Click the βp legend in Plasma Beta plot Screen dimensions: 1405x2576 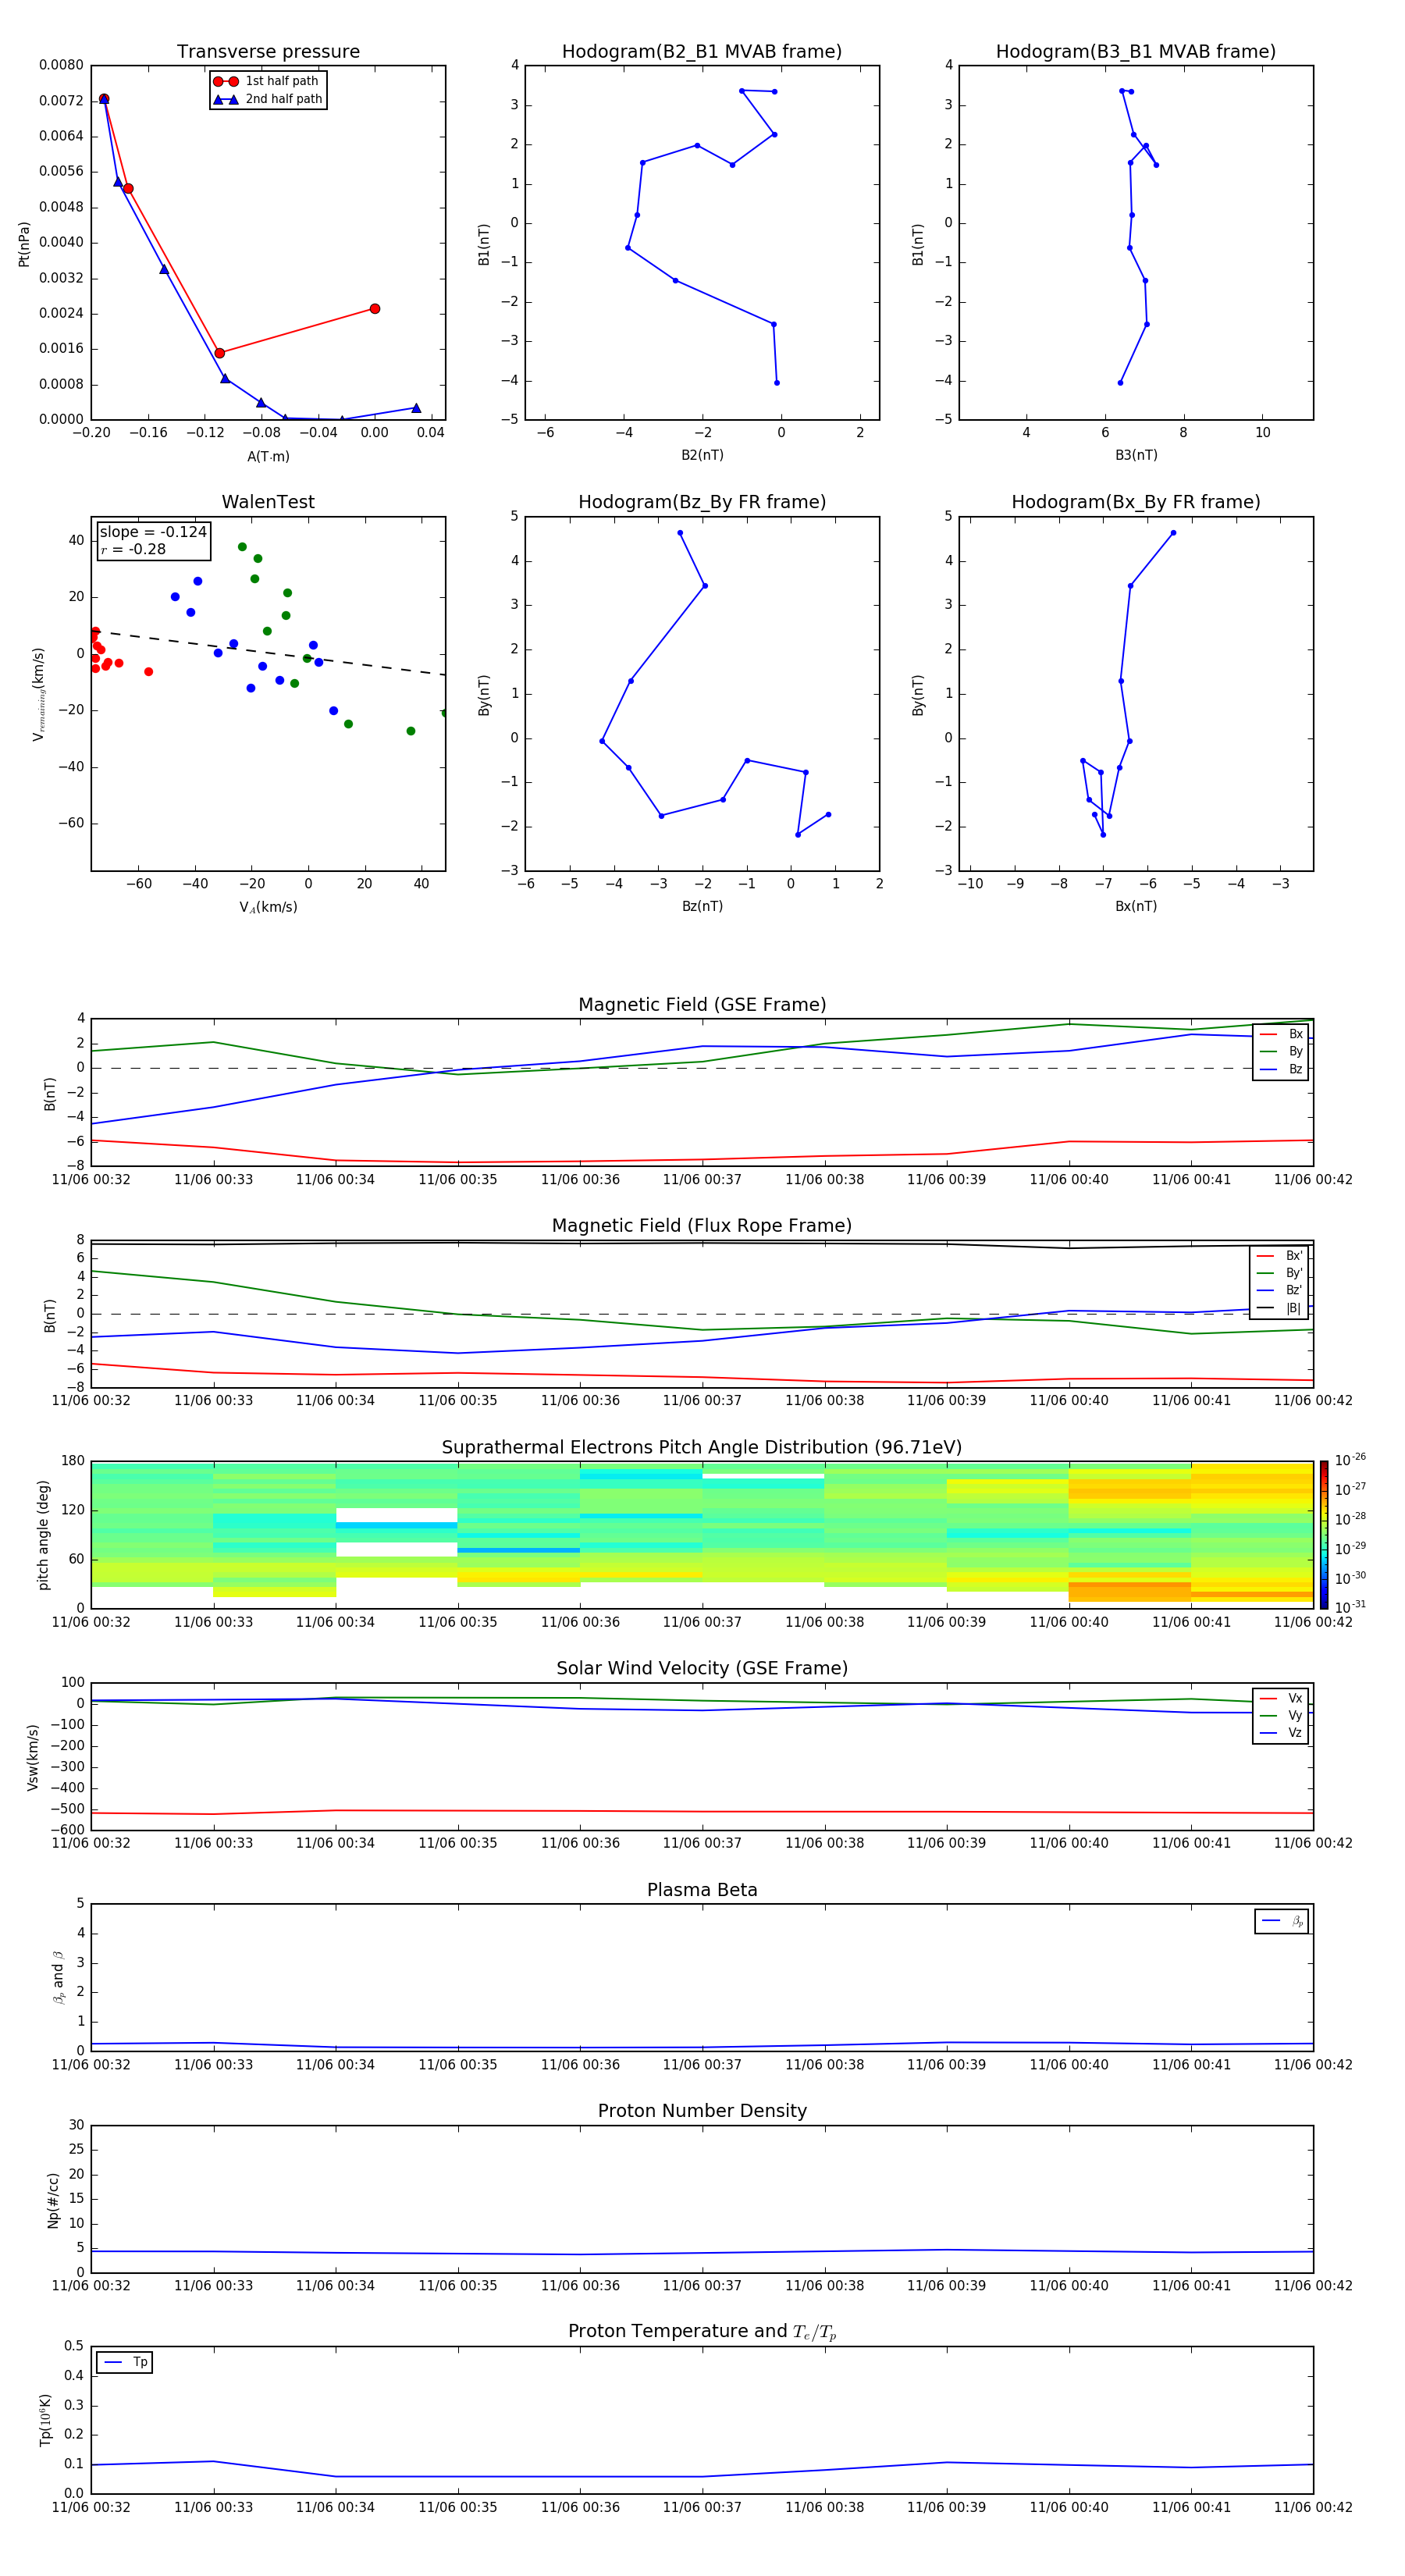tap(1281, 1921)
